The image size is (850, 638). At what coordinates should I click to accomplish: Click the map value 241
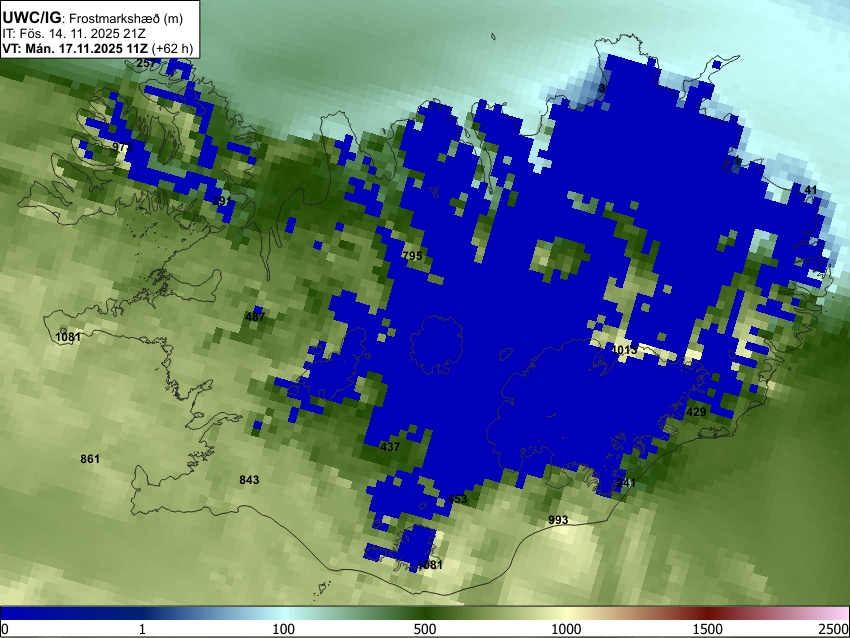tap(626, 482)
